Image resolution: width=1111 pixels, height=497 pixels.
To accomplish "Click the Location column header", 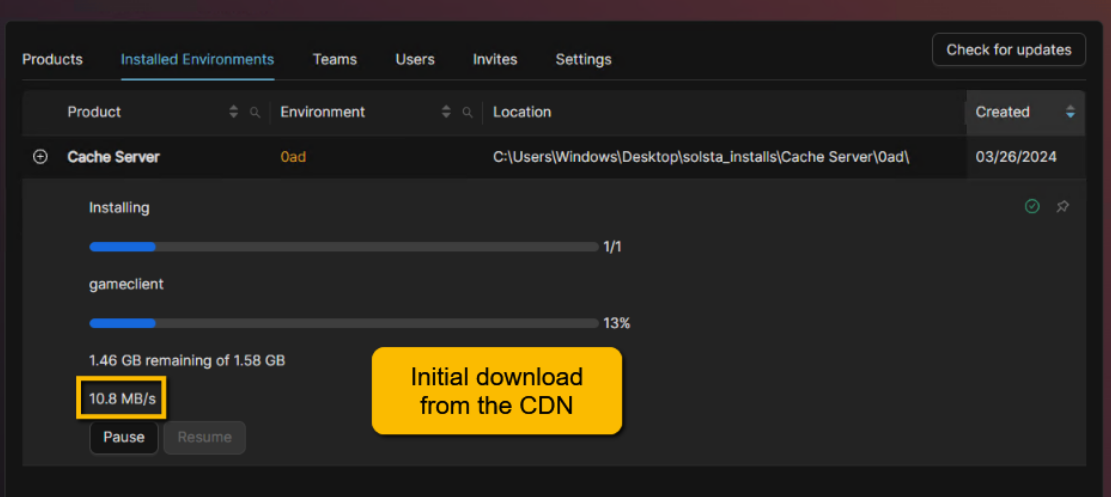I will tap(522, 112).
